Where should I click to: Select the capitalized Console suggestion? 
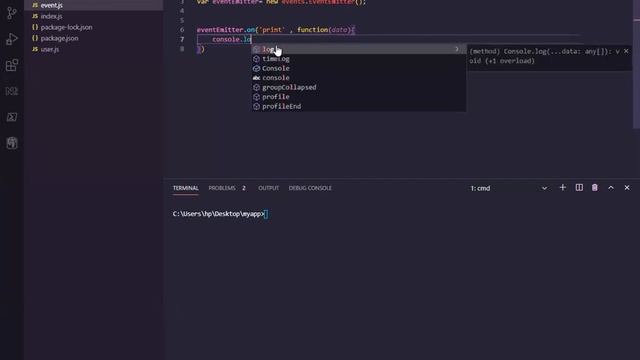pos(358,68)
